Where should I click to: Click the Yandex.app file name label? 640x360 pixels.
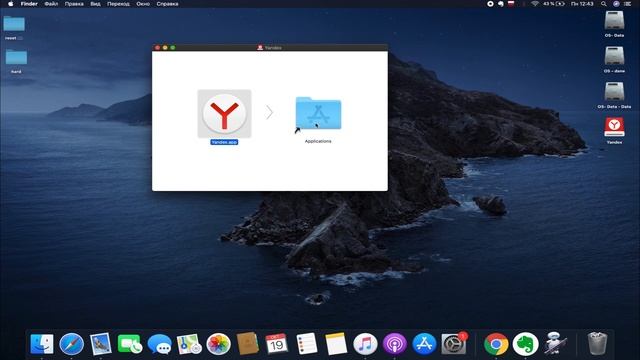point(224,142)
